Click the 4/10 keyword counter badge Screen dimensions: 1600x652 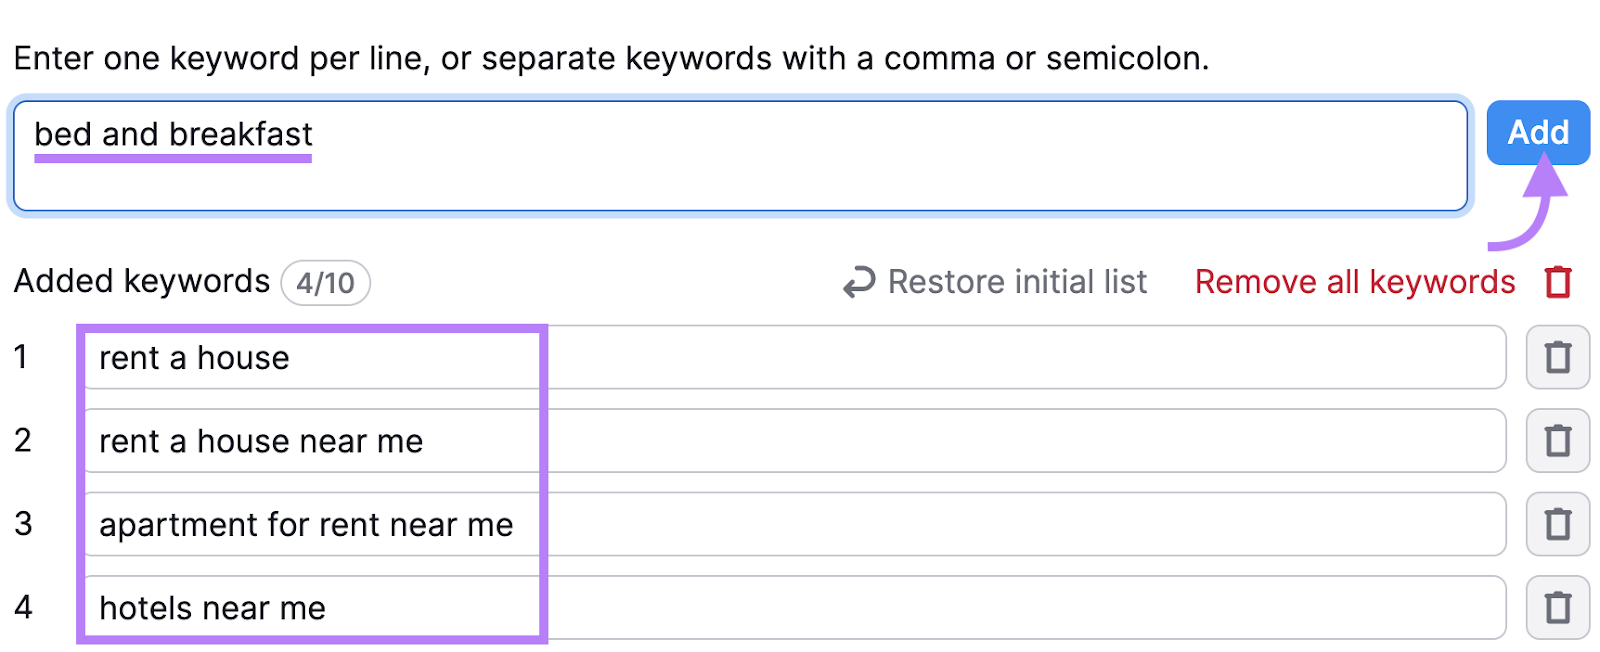[325, 282]
